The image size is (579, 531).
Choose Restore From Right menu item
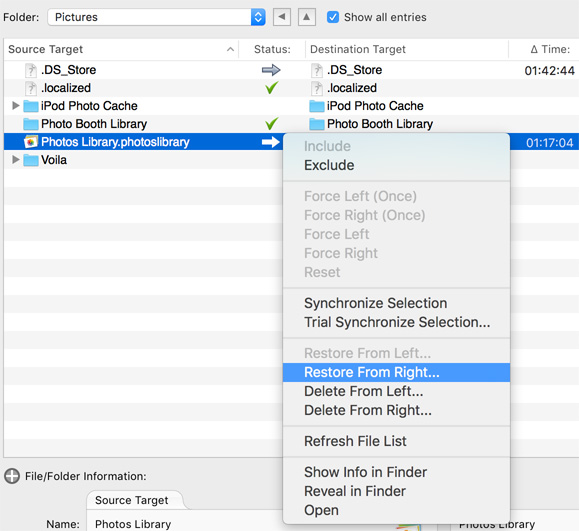pos(396,372)
